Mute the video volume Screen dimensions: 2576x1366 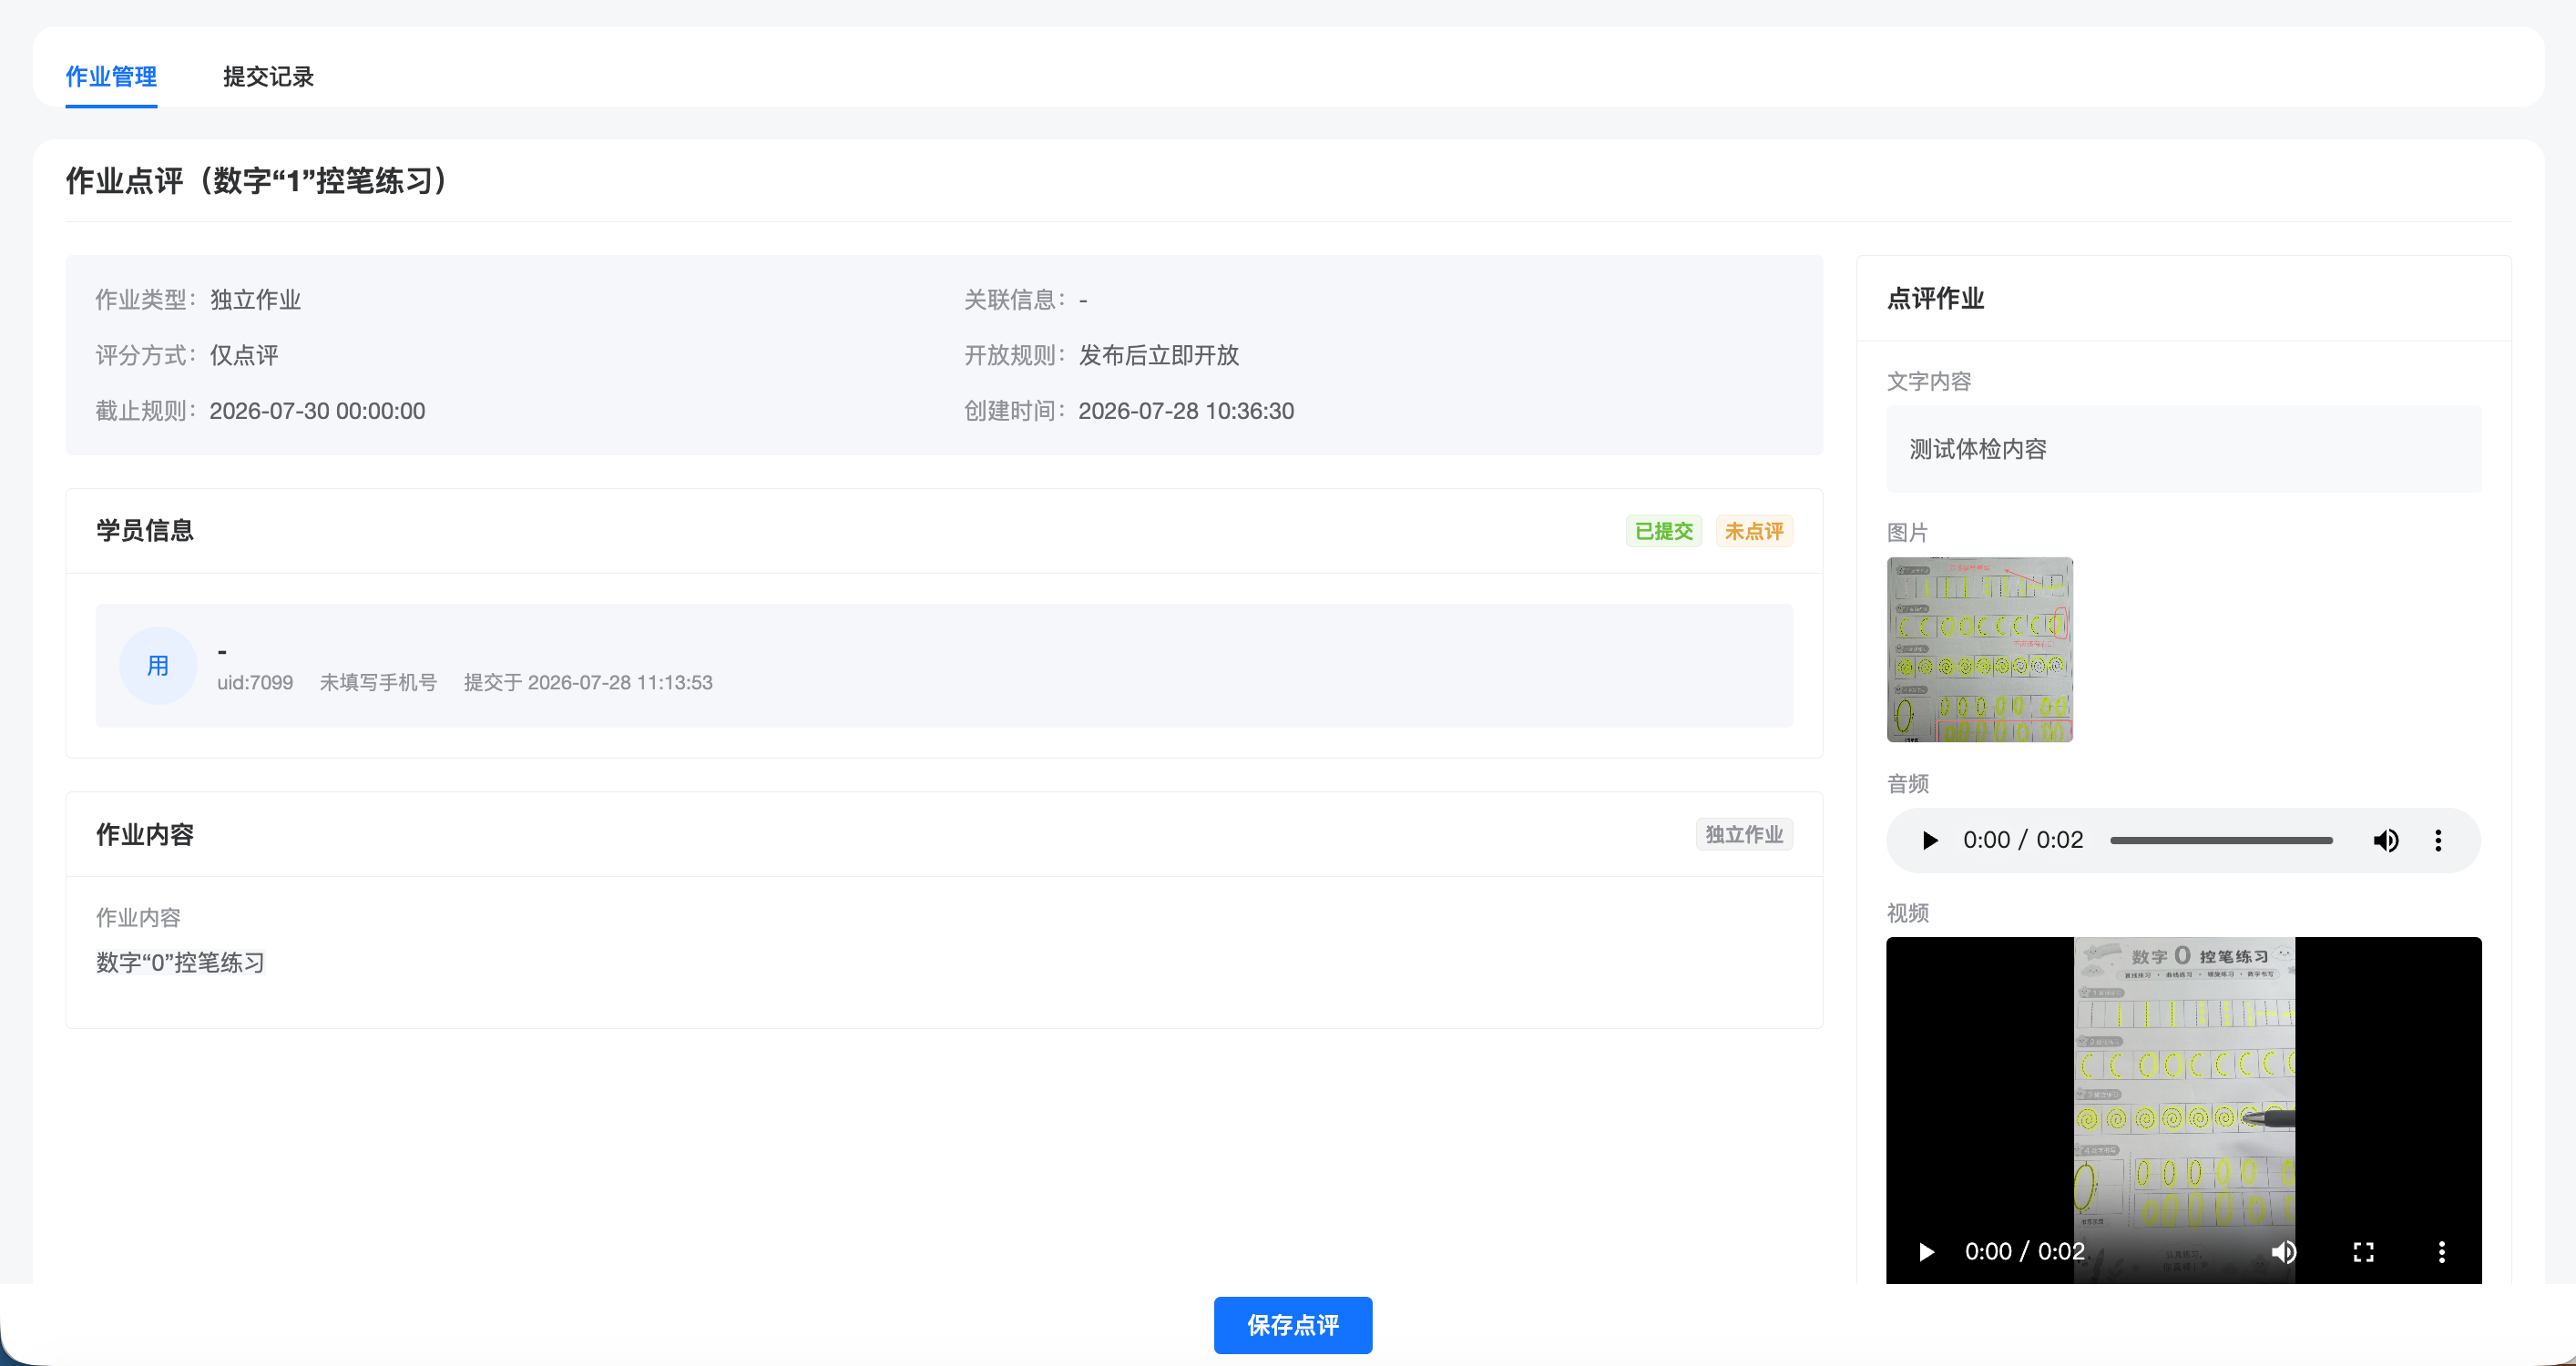click(2284, 1252)
